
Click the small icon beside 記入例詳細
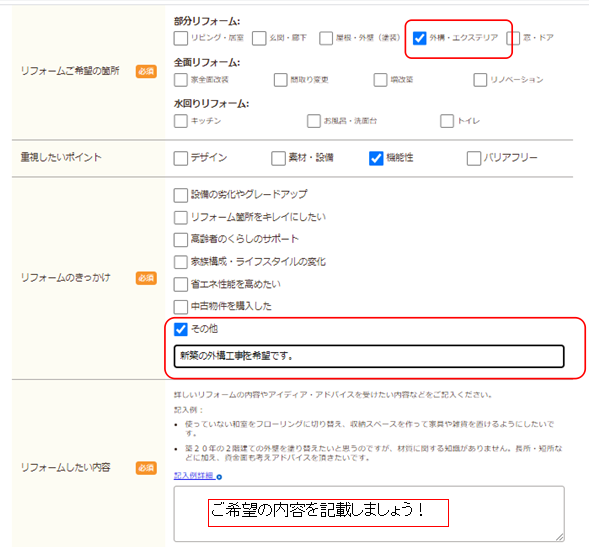219,477
